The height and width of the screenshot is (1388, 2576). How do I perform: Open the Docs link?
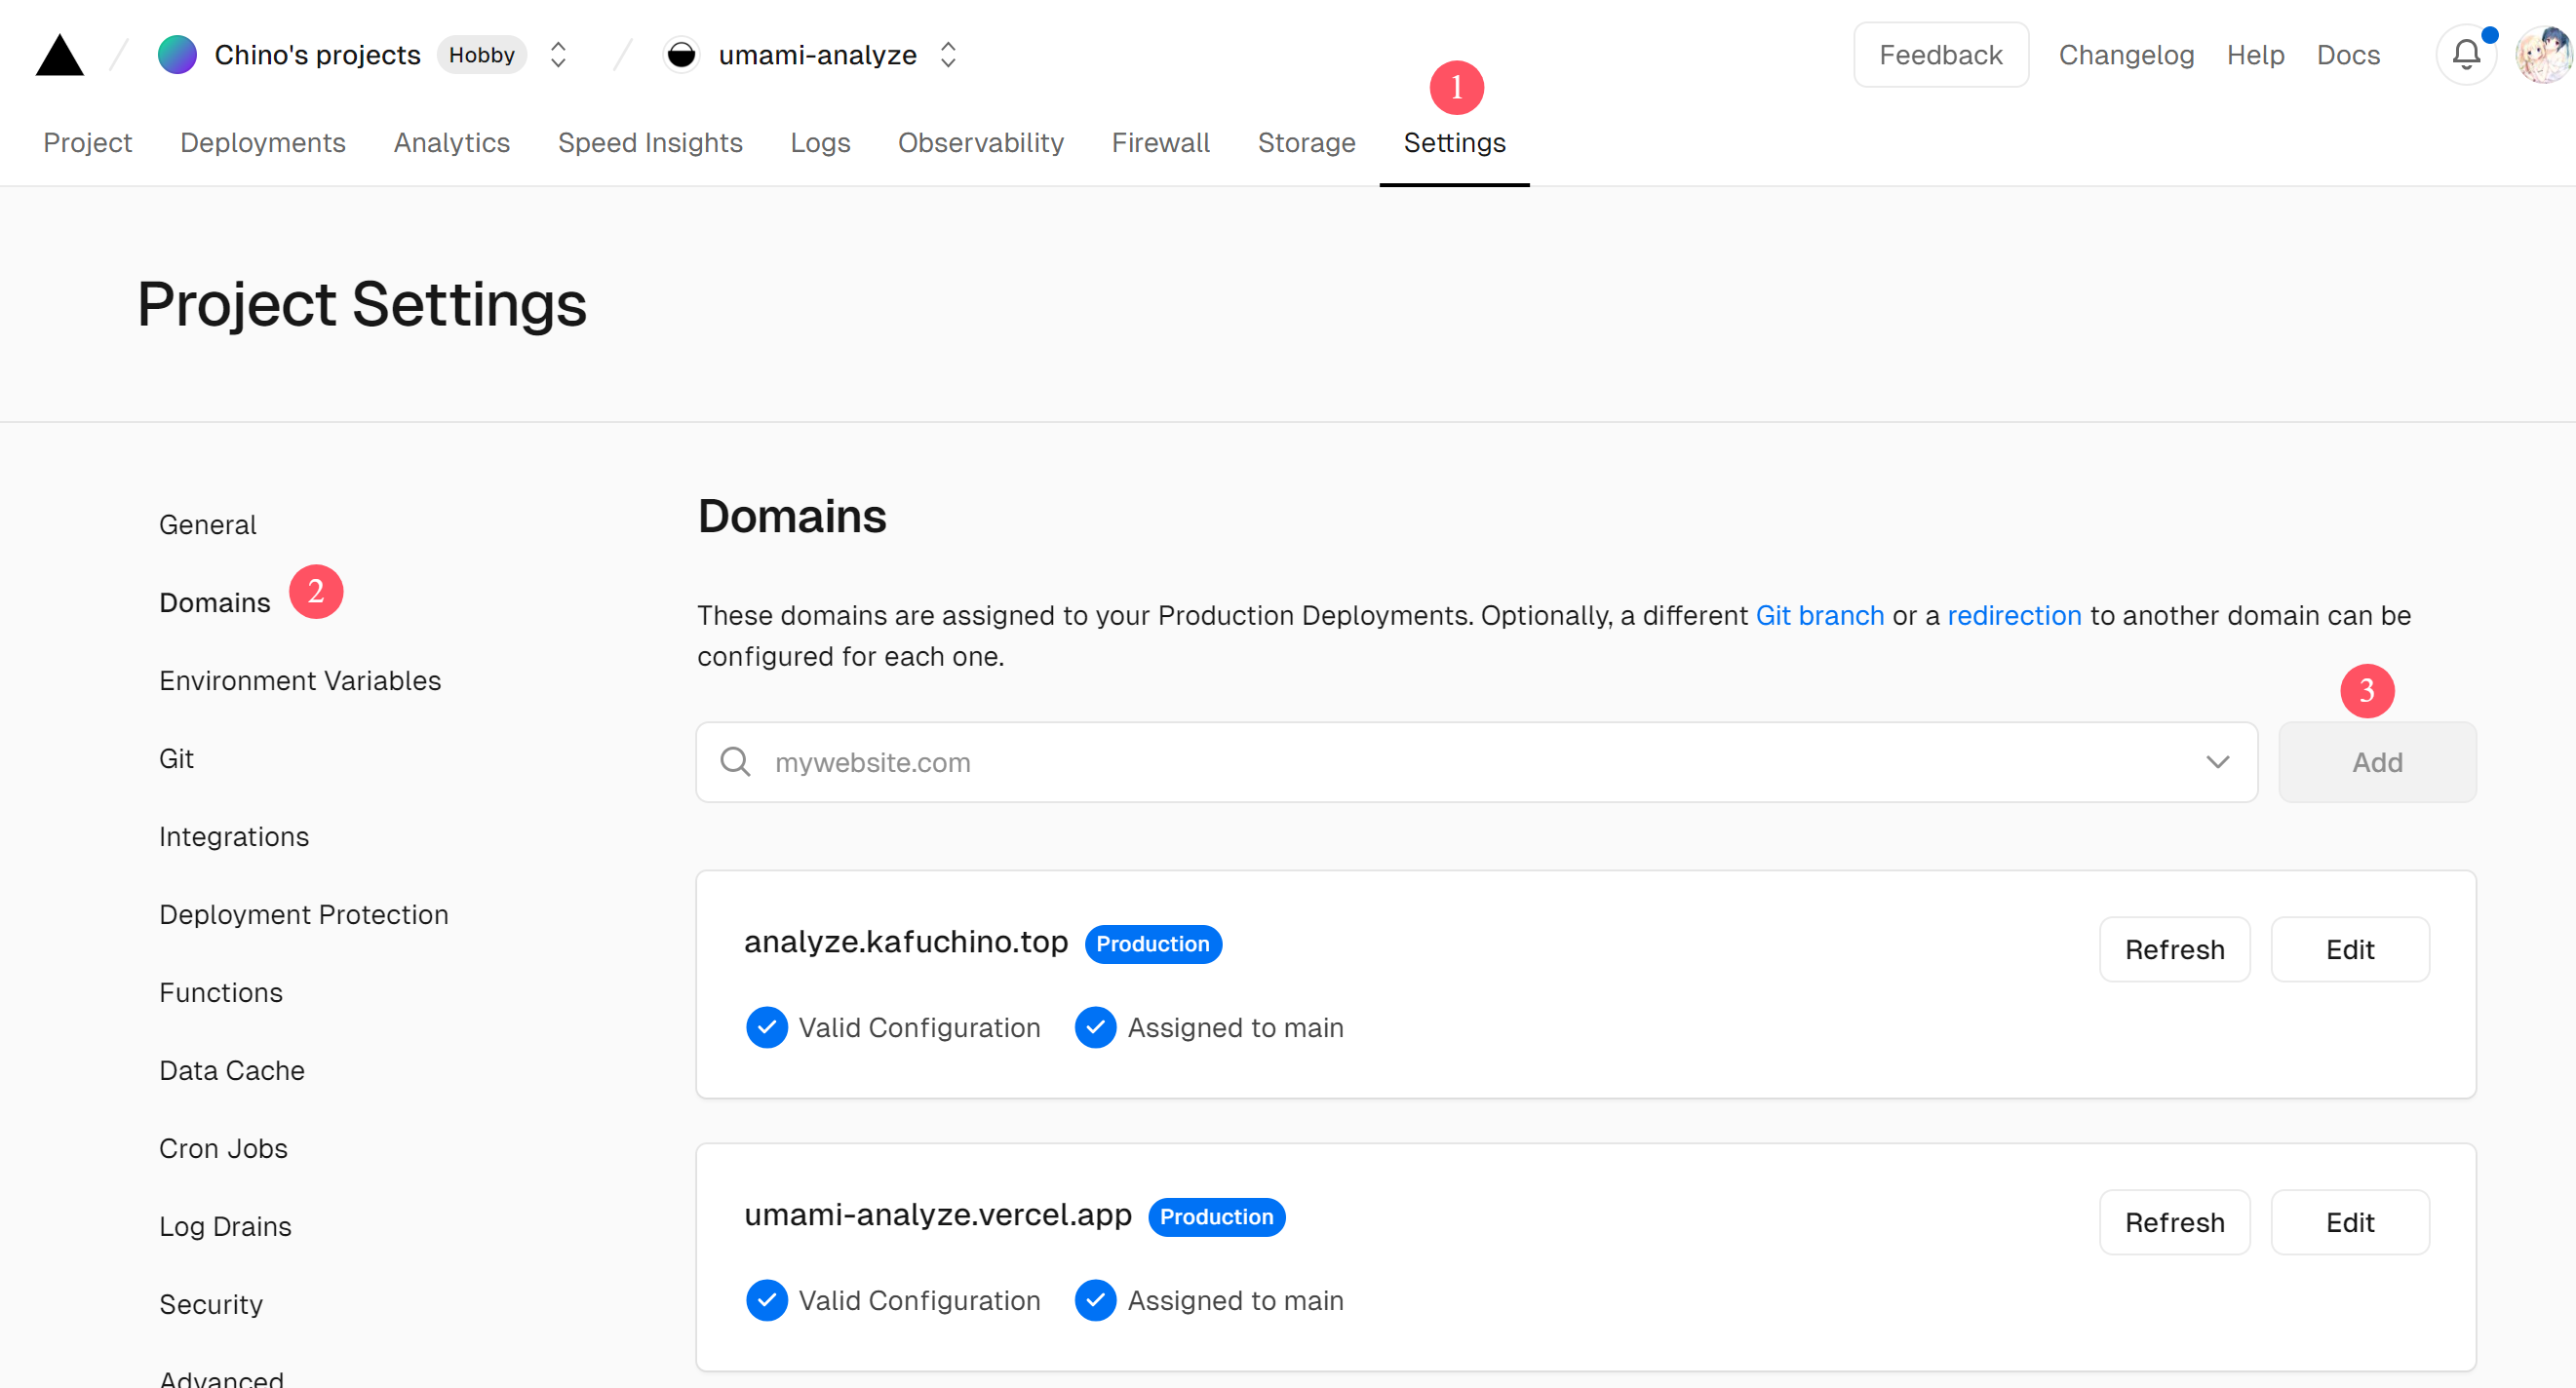(x=2348, y=55)
